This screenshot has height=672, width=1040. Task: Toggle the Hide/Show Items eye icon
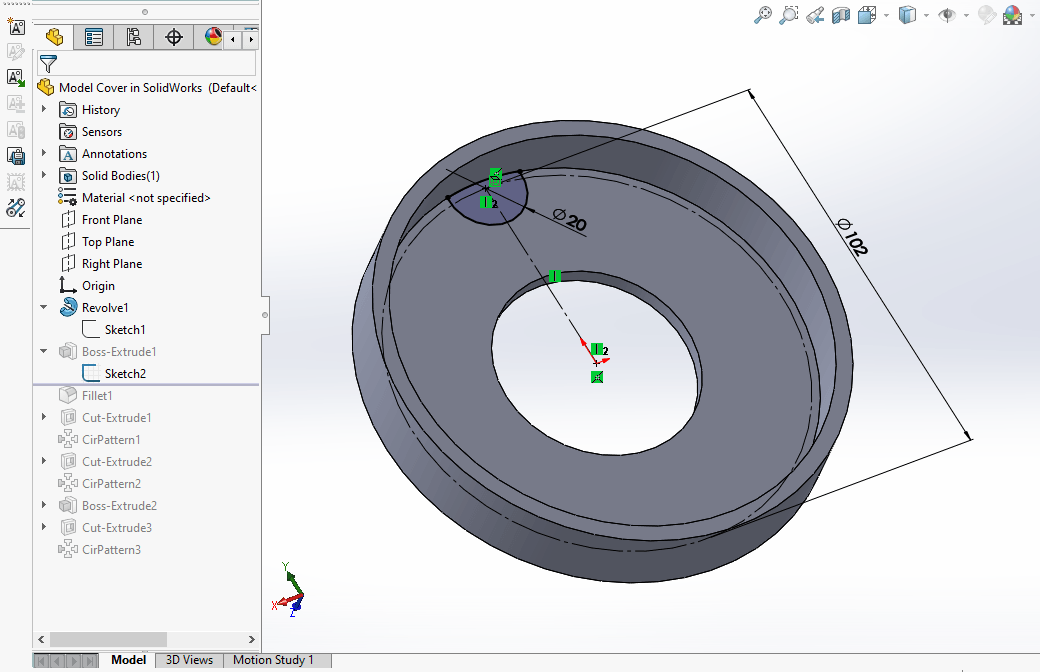coord(946,15)
